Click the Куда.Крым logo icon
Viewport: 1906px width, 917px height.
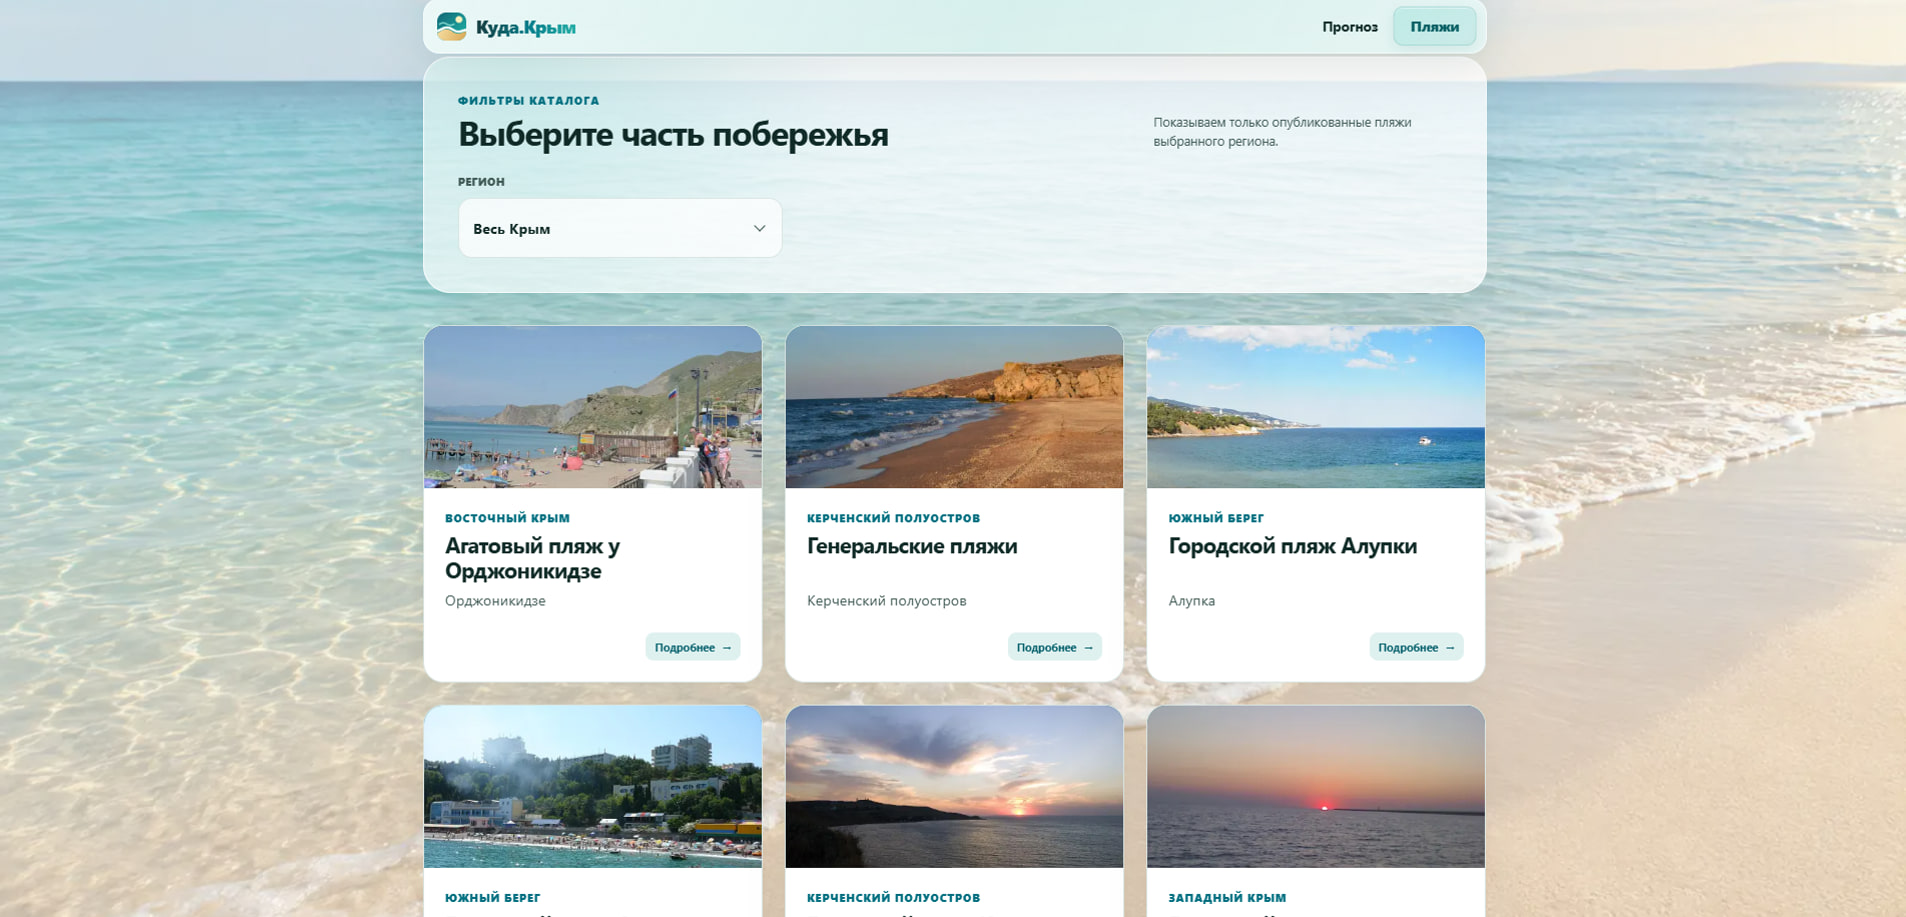(452, 27)
